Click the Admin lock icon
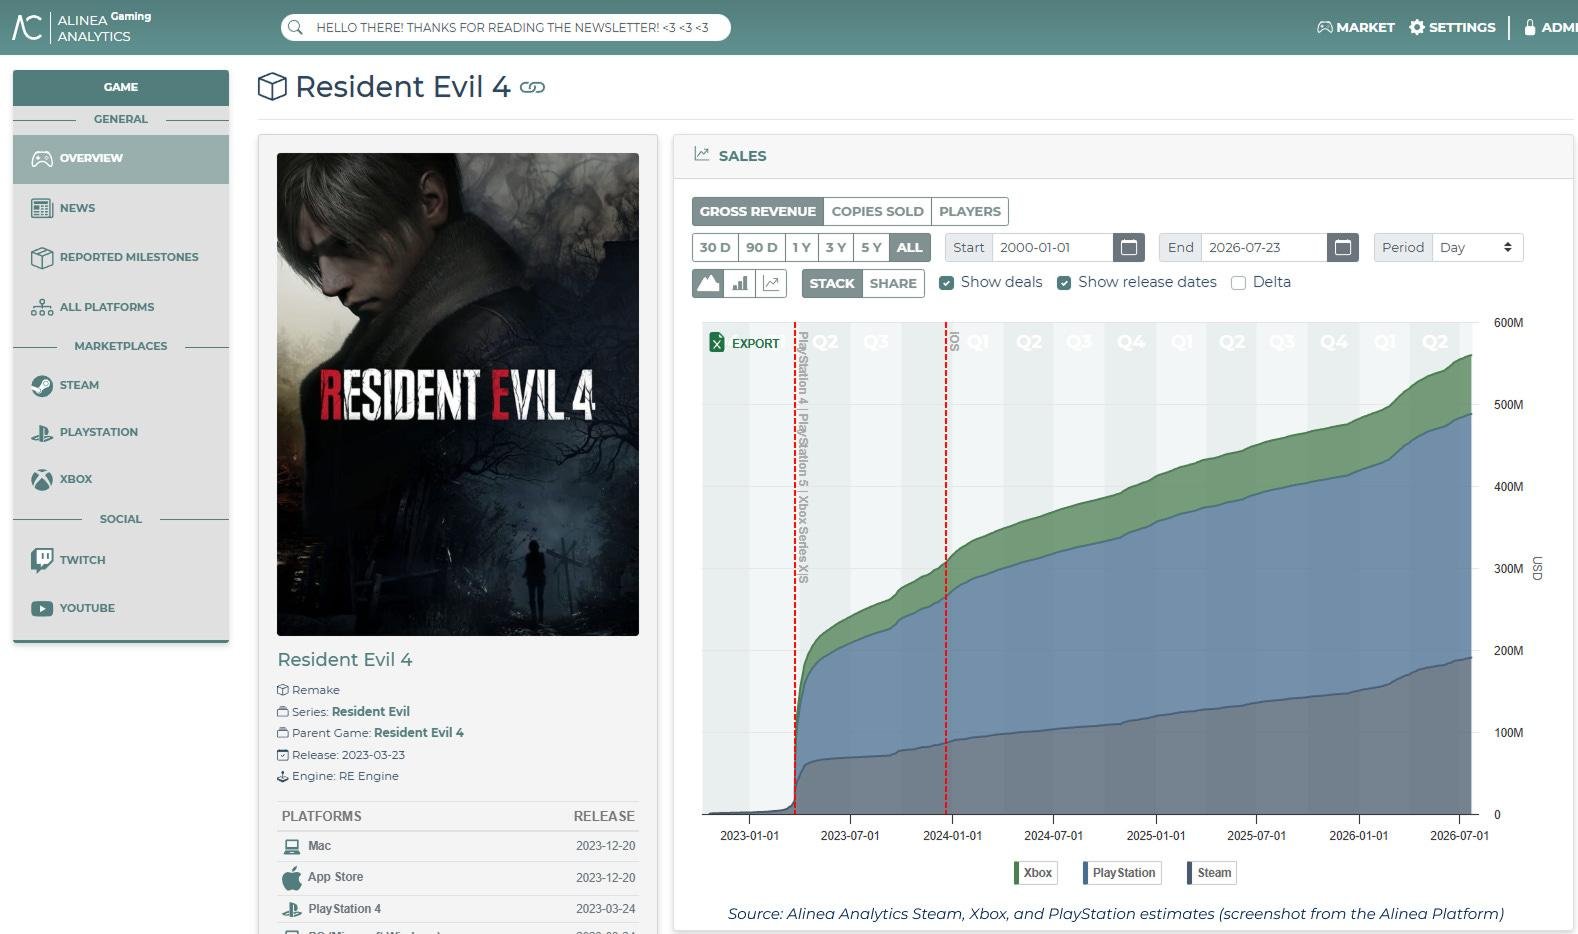Viewport: 1578px width, 934px height. [1529, 27]
